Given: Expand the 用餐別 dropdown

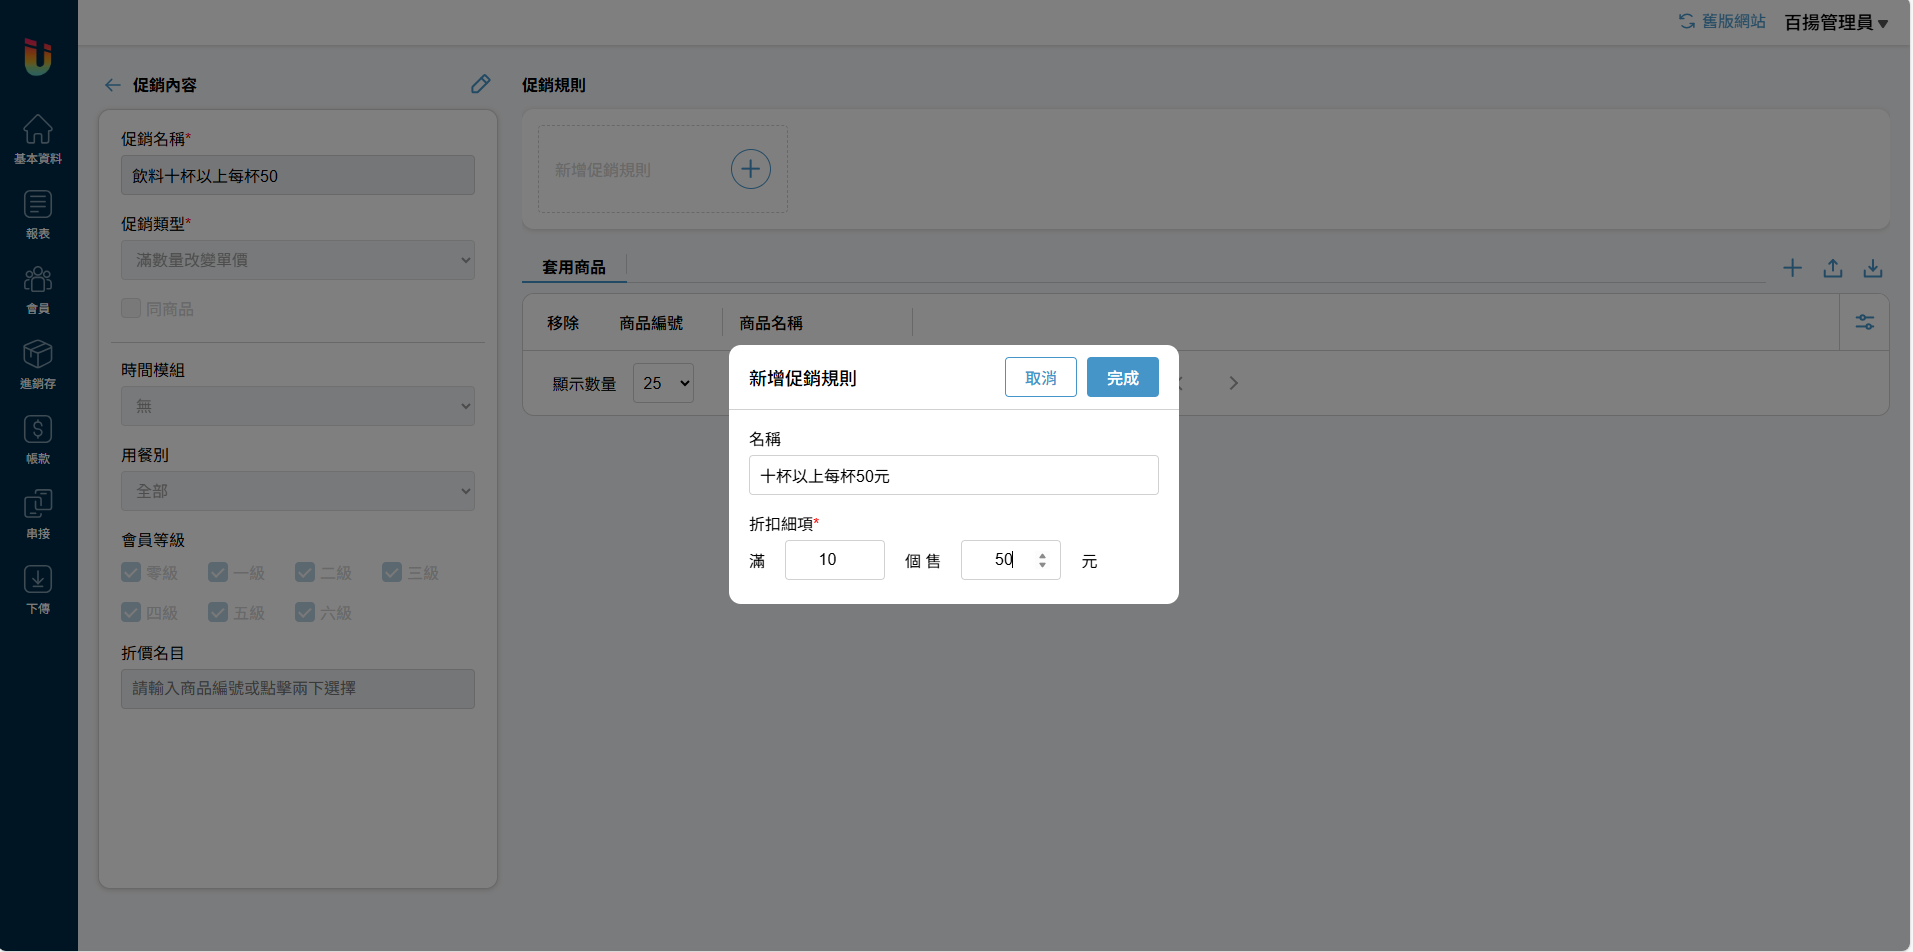Looking at the screenshot, I should (297, 491).
